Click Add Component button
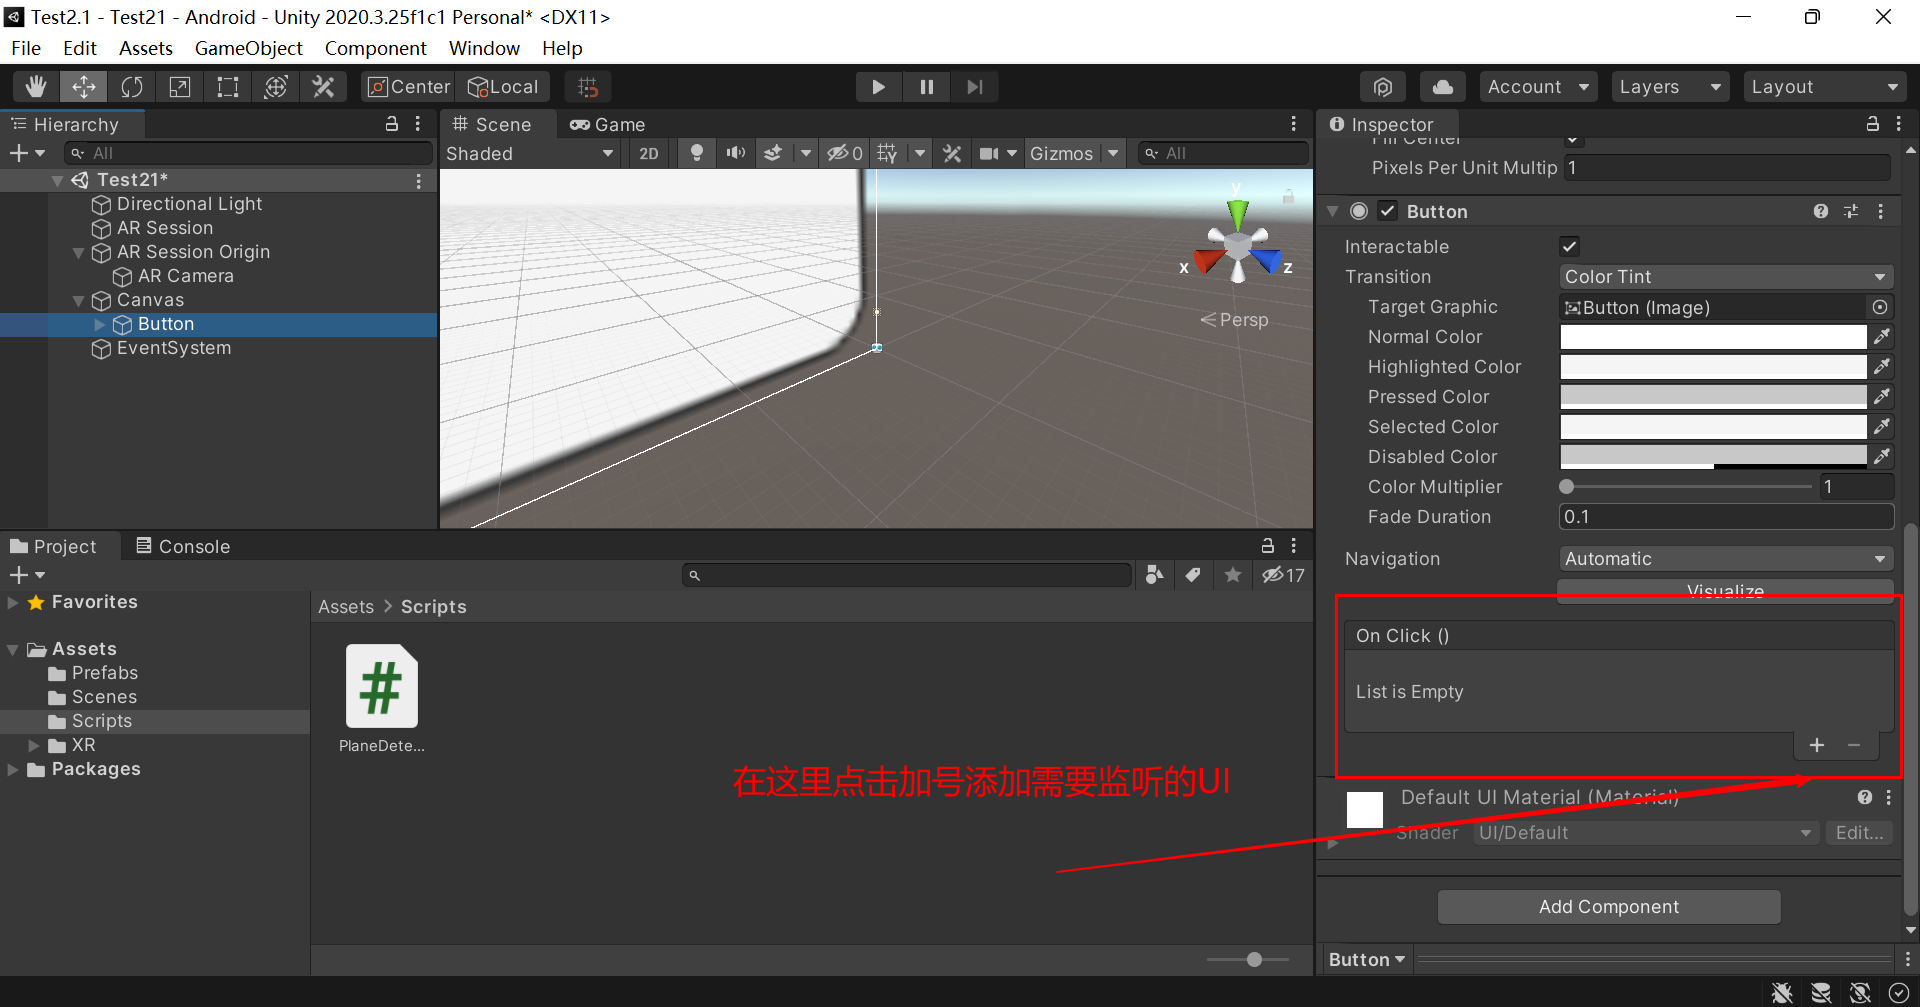The width and height of the screenshot is (1920, 1007). (x=1609, y=907)
